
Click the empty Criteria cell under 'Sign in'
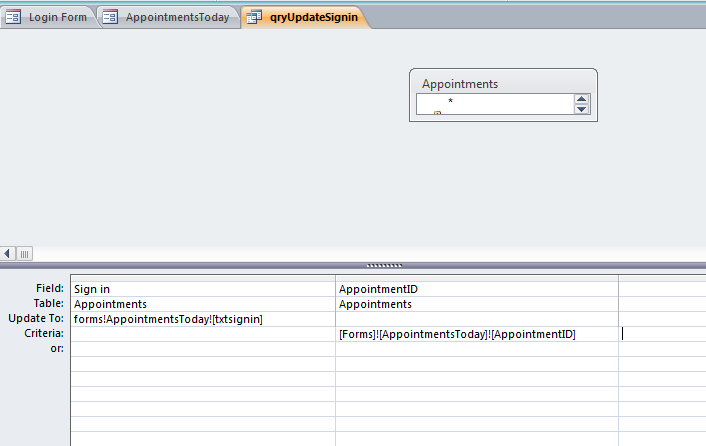pyautogui.click(x=203, y=334)
